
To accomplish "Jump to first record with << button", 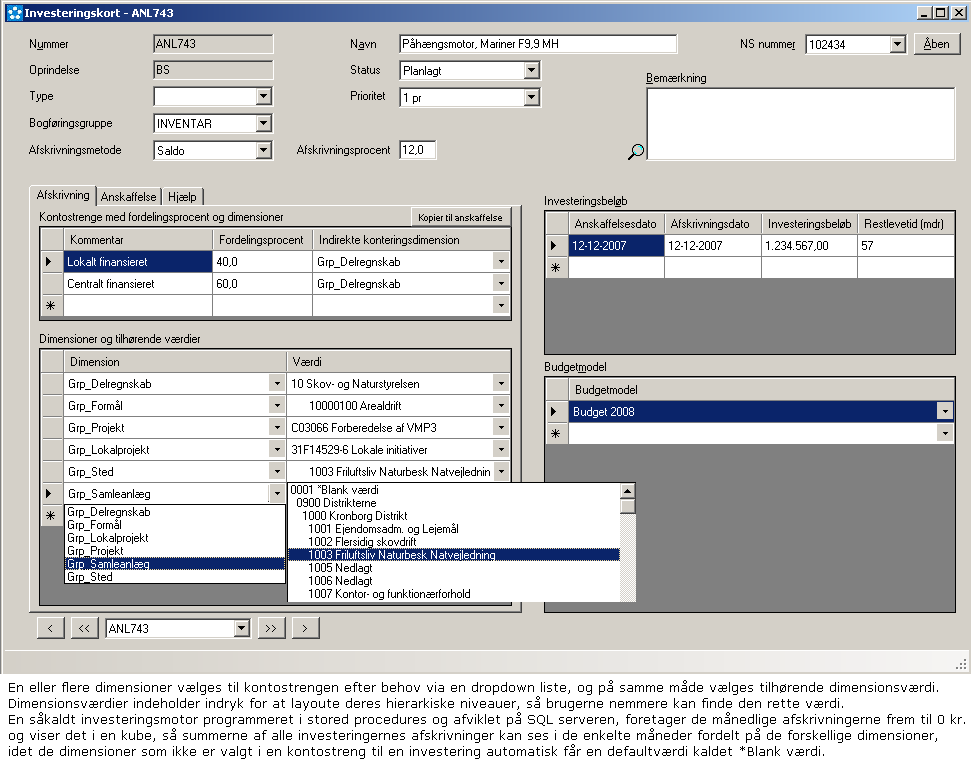I will [84, 629].
